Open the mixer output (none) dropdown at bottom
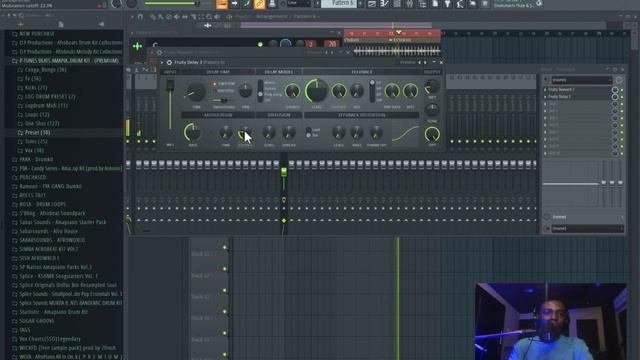Screen dimensions: 640x360 point(587,229)
